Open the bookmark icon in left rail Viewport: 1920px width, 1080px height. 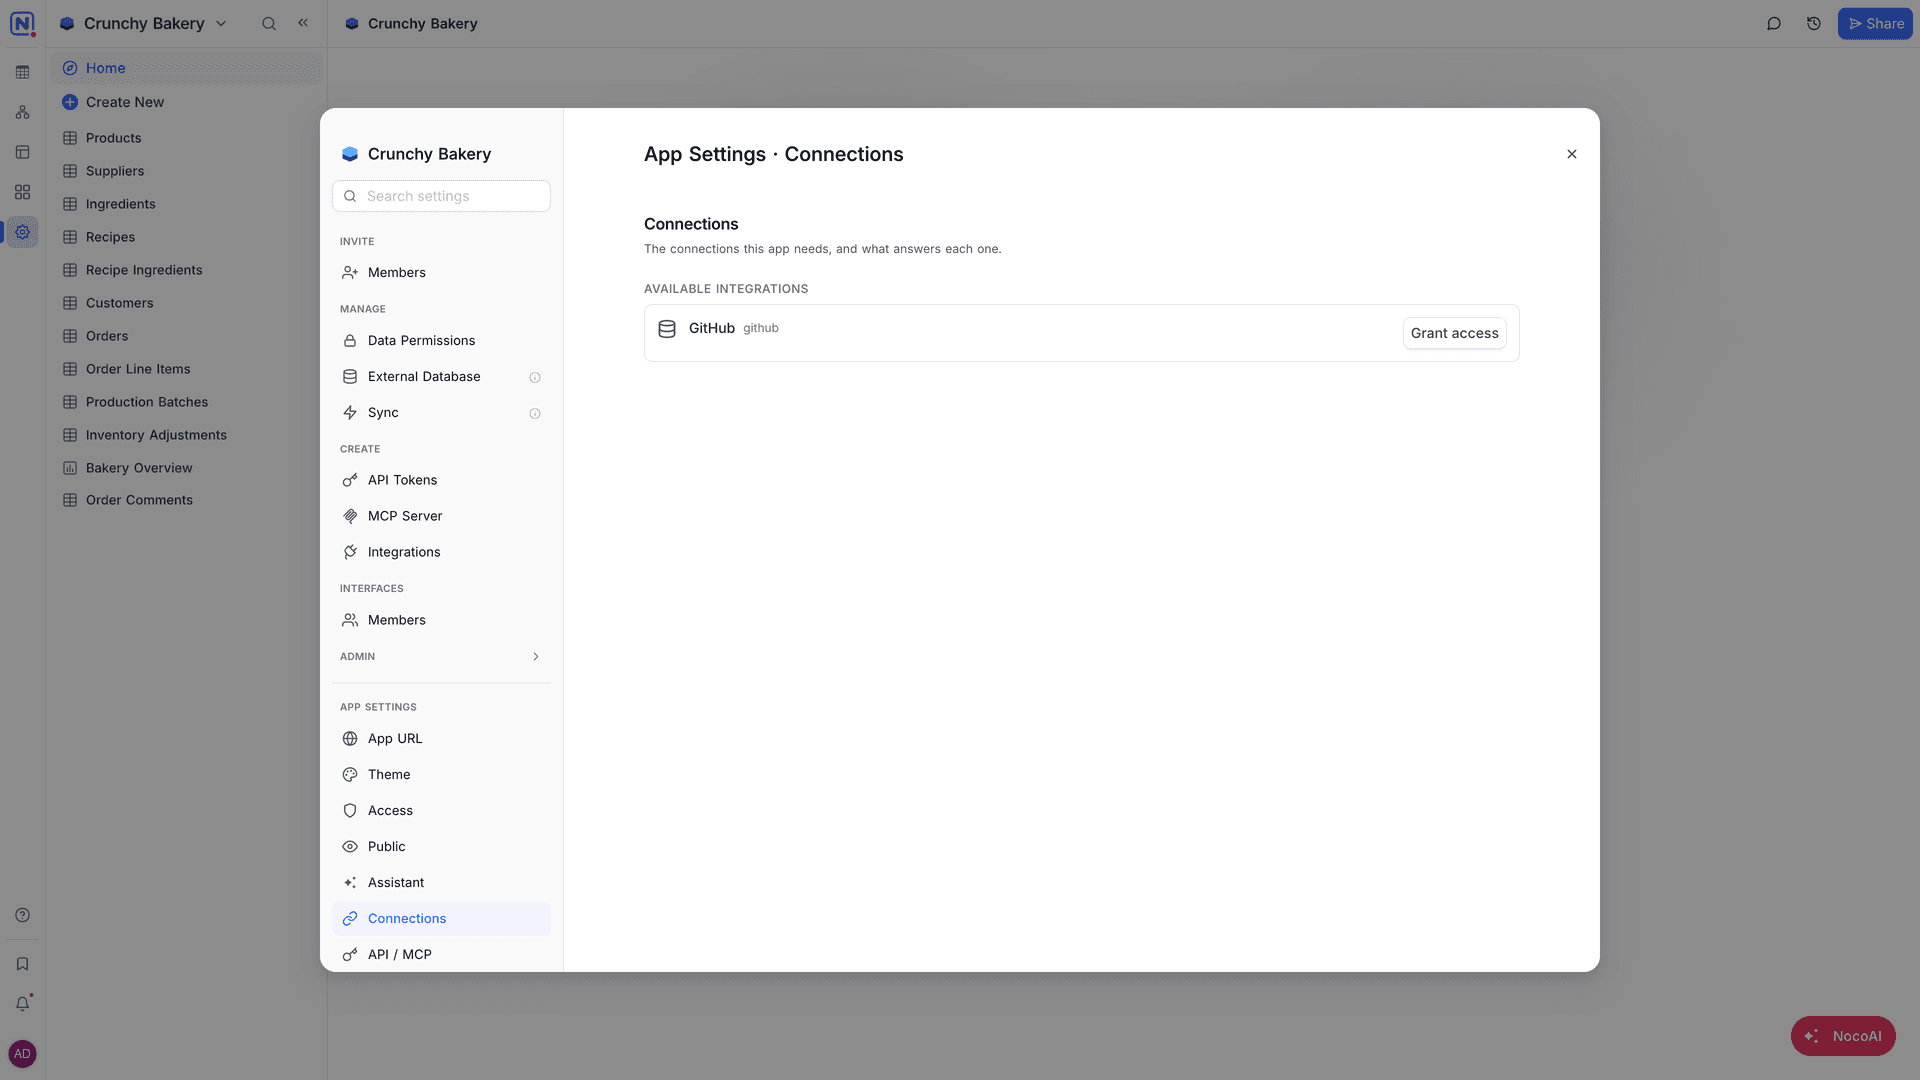click(22, 964)
